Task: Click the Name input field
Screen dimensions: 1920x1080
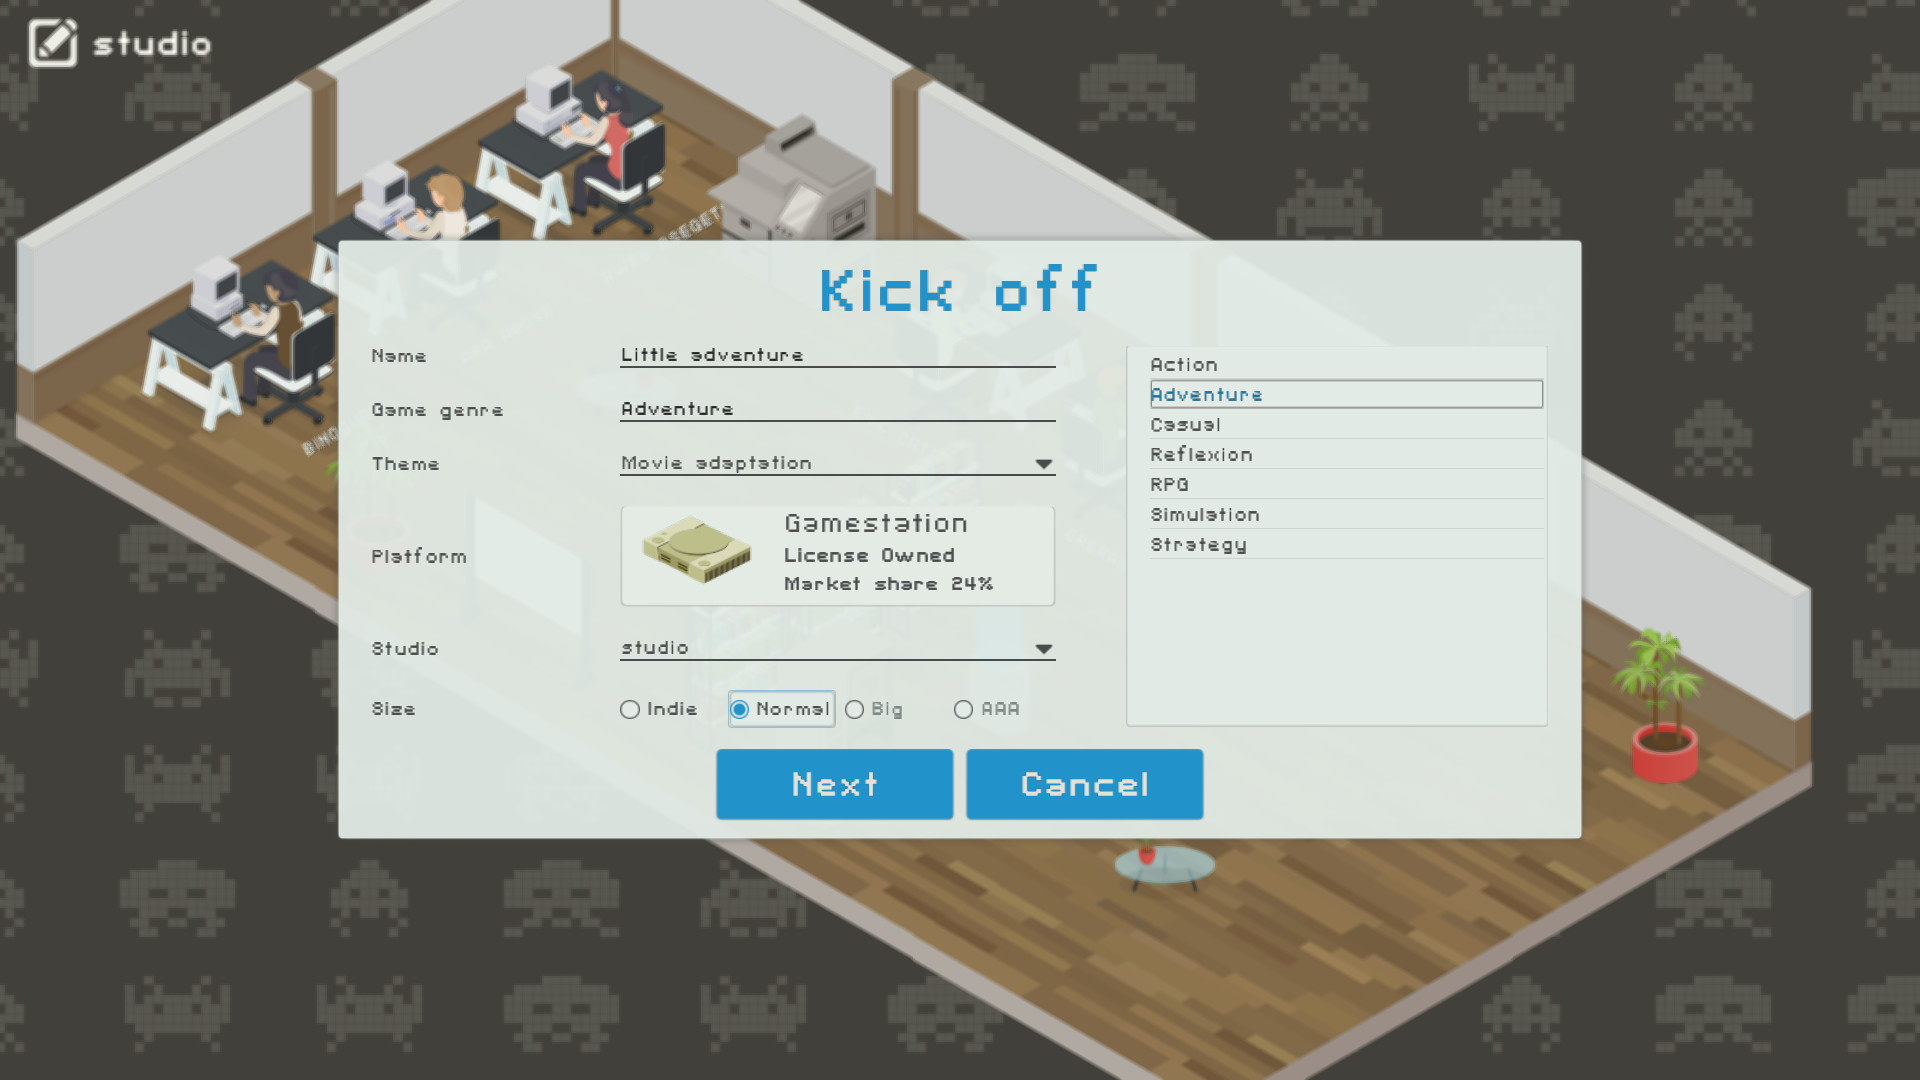Action: coord(837,355)
